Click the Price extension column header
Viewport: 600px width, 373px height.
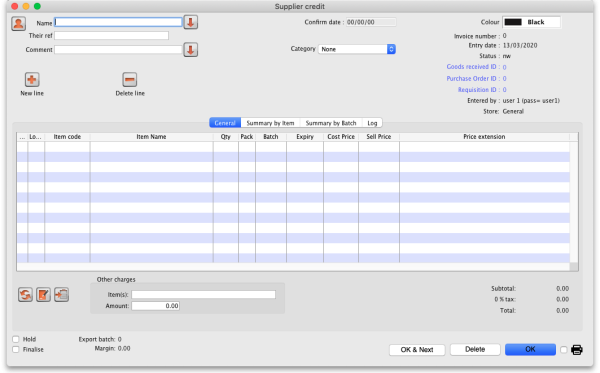tap(484, 137)
